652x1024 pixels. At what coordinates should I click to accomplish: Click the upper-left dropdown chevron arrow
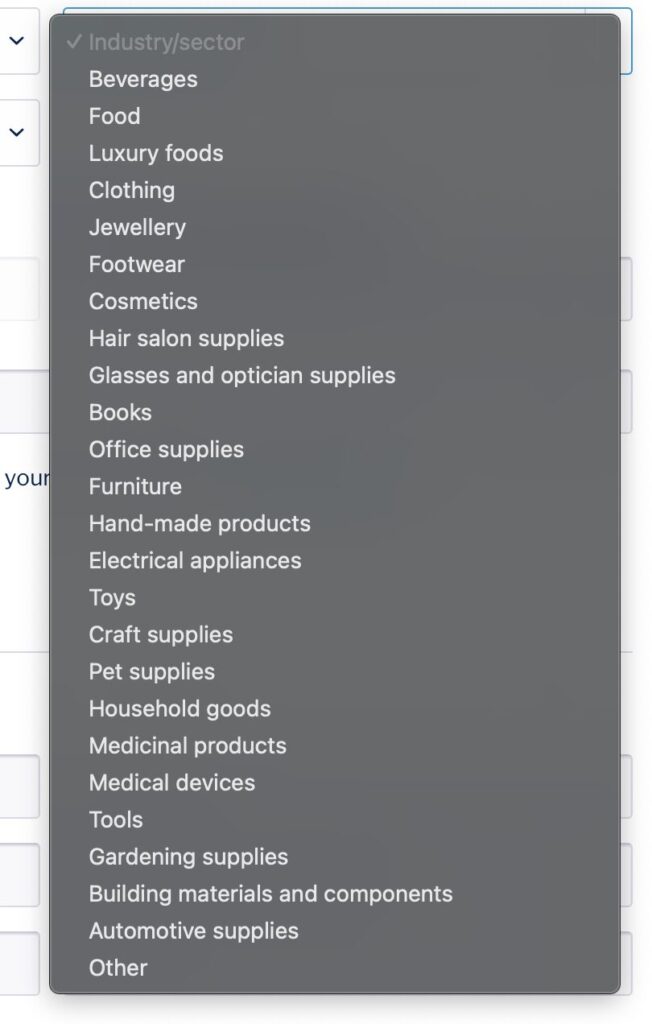coord(17,40)
